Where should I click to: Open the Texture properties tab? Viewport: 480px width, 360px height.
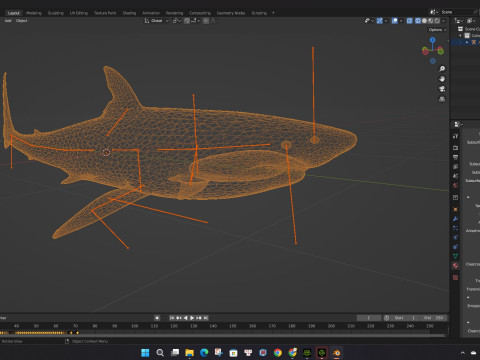pyautogui.click(x=456, y=277)
